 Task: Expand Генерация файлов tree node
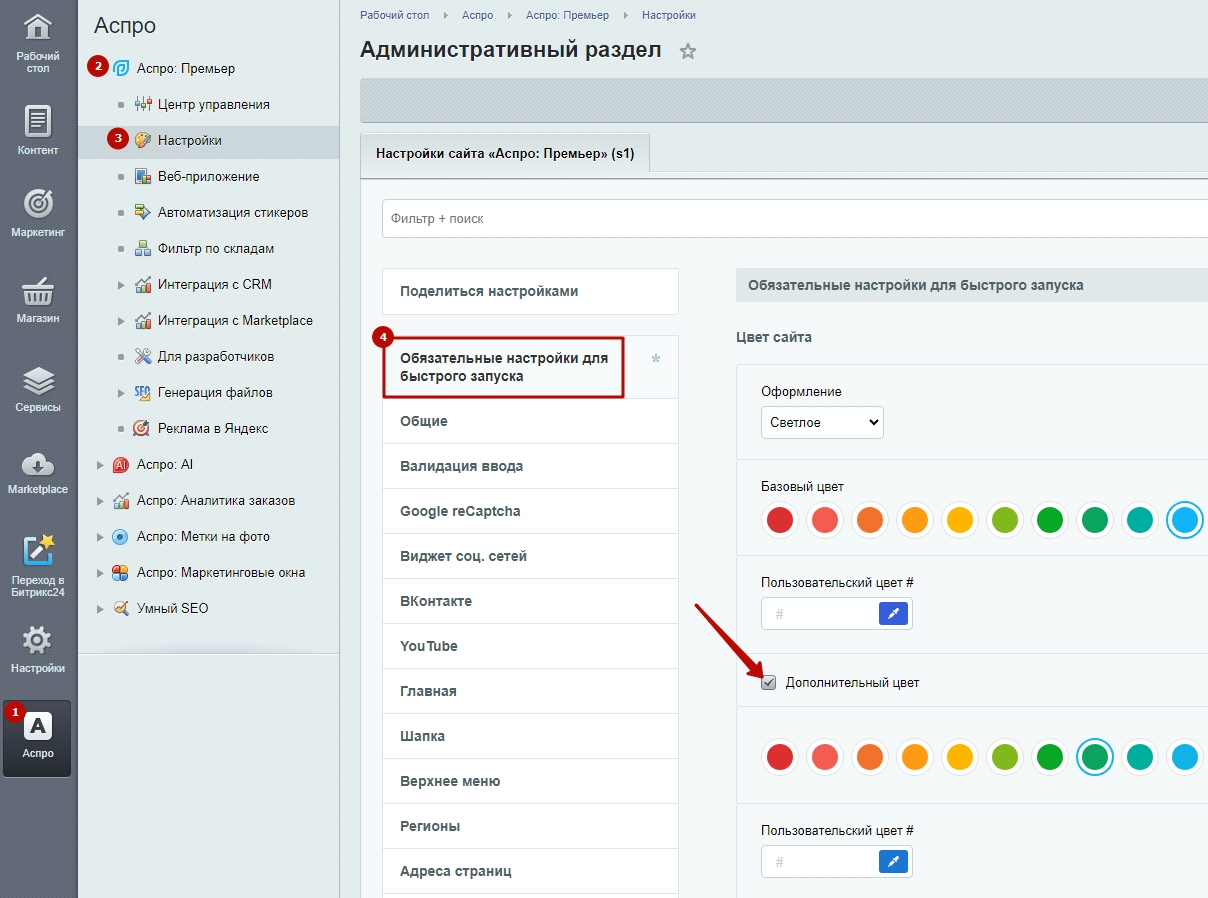(x=121, y=393)
